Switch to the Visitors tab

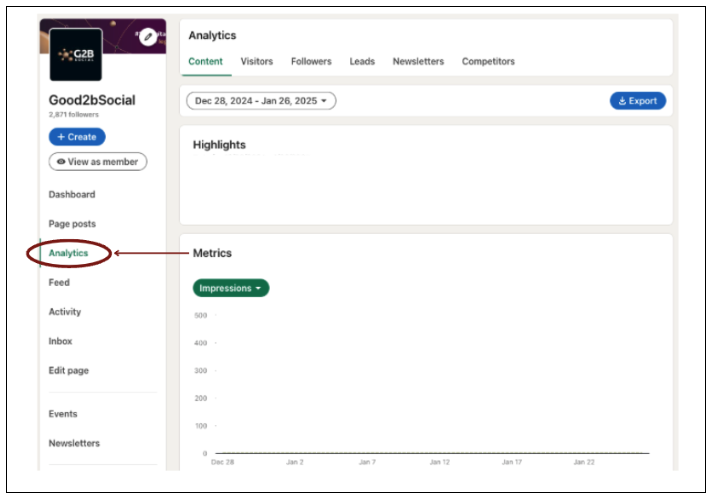pyautogui.click(x=257, y=61)
